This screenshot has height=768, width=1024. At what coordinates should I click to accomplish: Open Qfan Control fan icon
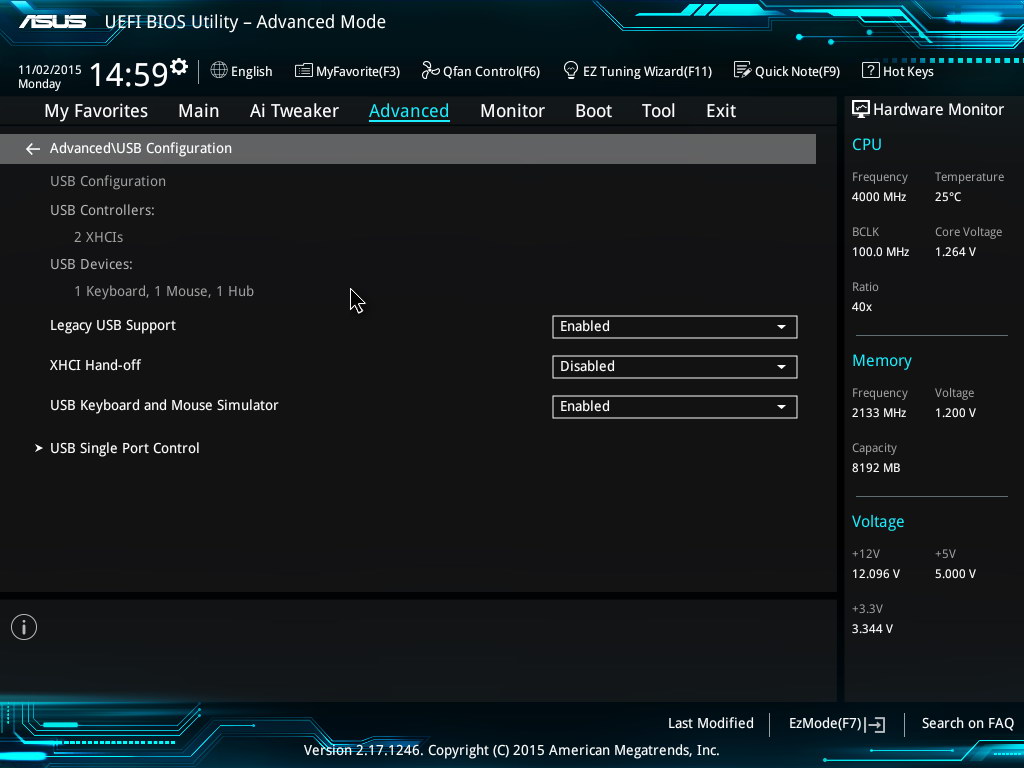click(430, 71)
